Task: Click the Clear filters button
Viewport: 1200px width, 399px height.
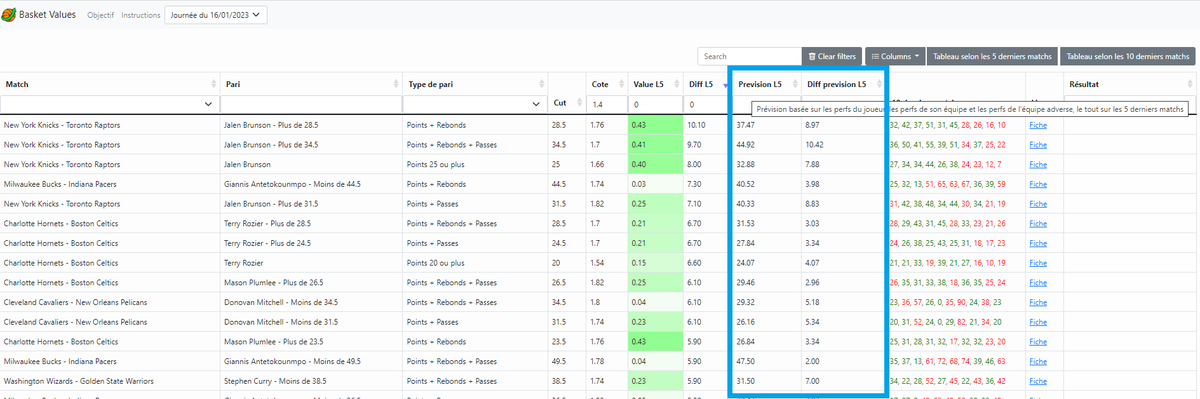Action: point(832,57)
